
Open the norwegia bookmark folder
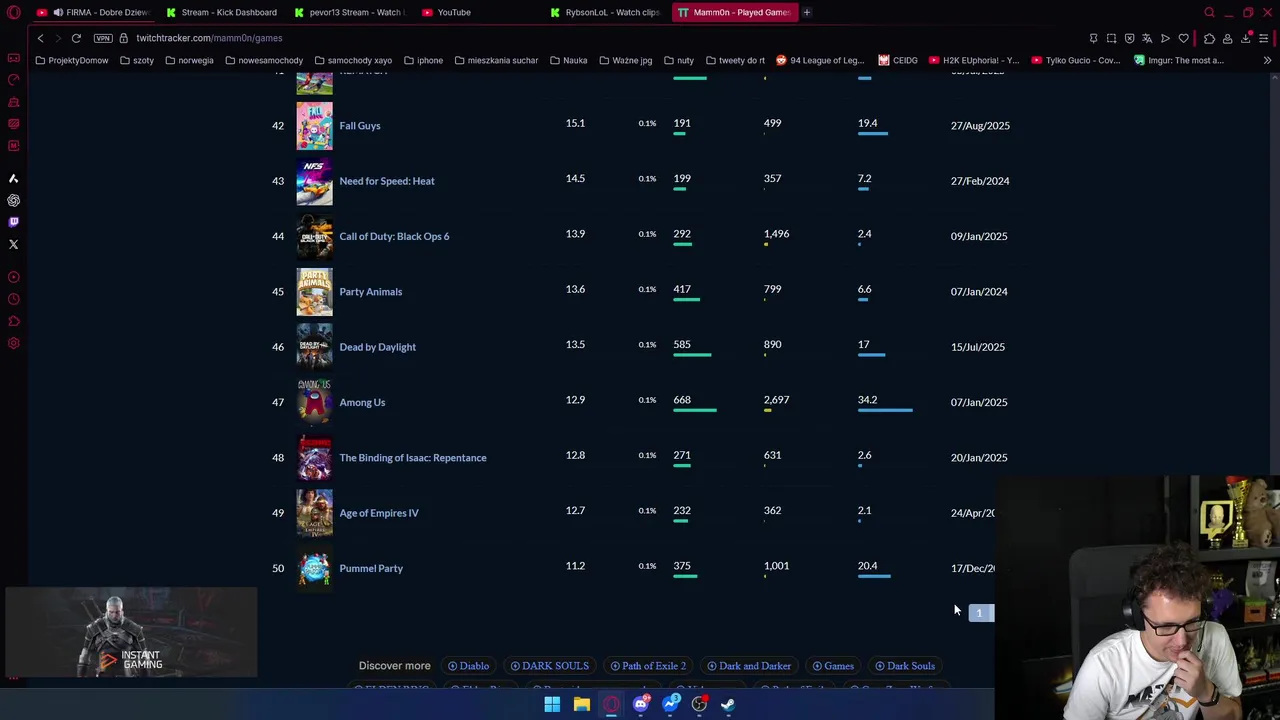189,60
